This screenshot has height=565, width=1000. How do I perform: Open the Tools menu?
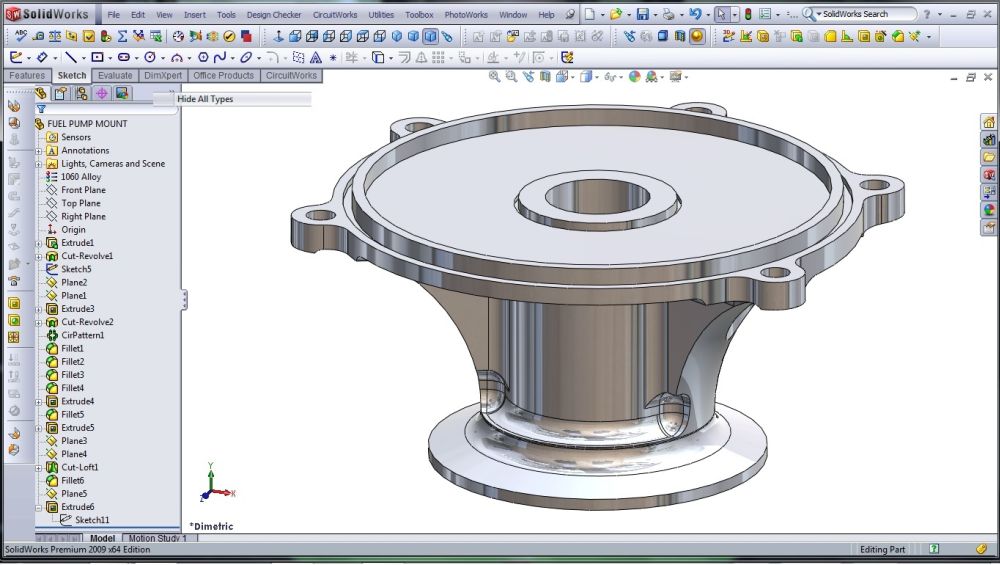pos(226,14)
